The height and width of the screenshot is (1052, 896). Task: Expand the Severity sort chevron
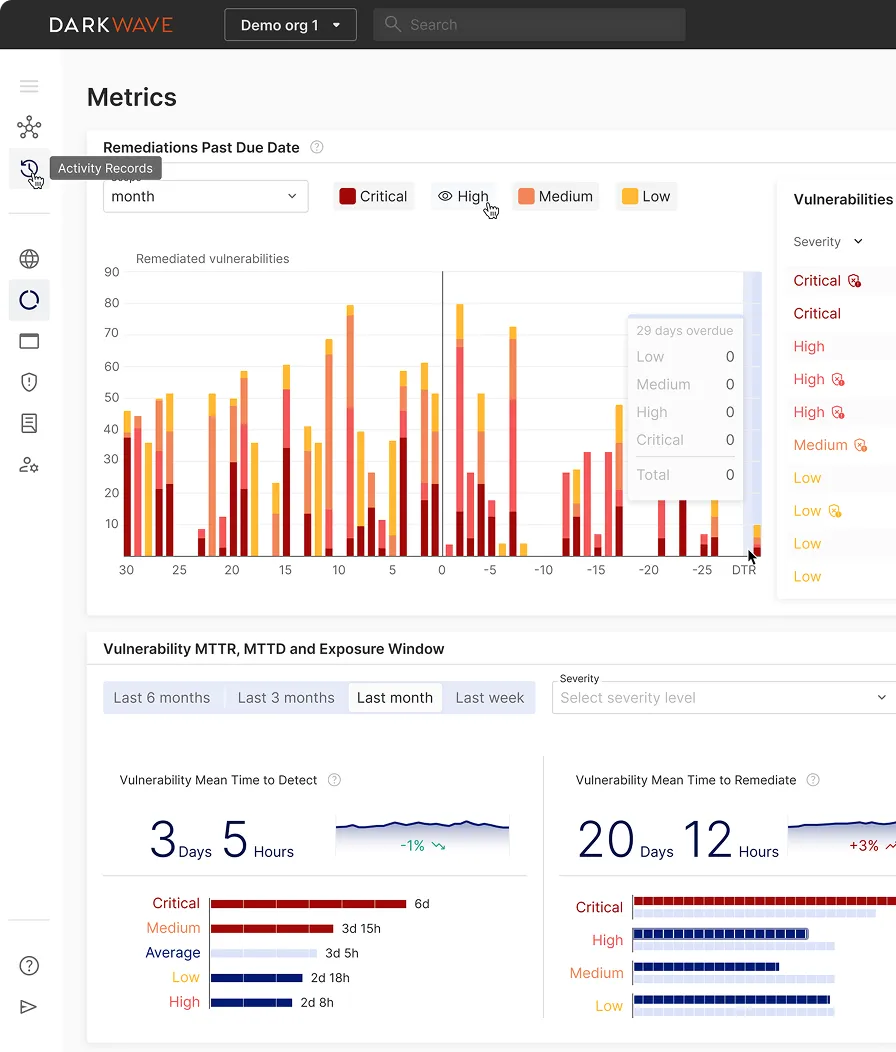(858, 242)
